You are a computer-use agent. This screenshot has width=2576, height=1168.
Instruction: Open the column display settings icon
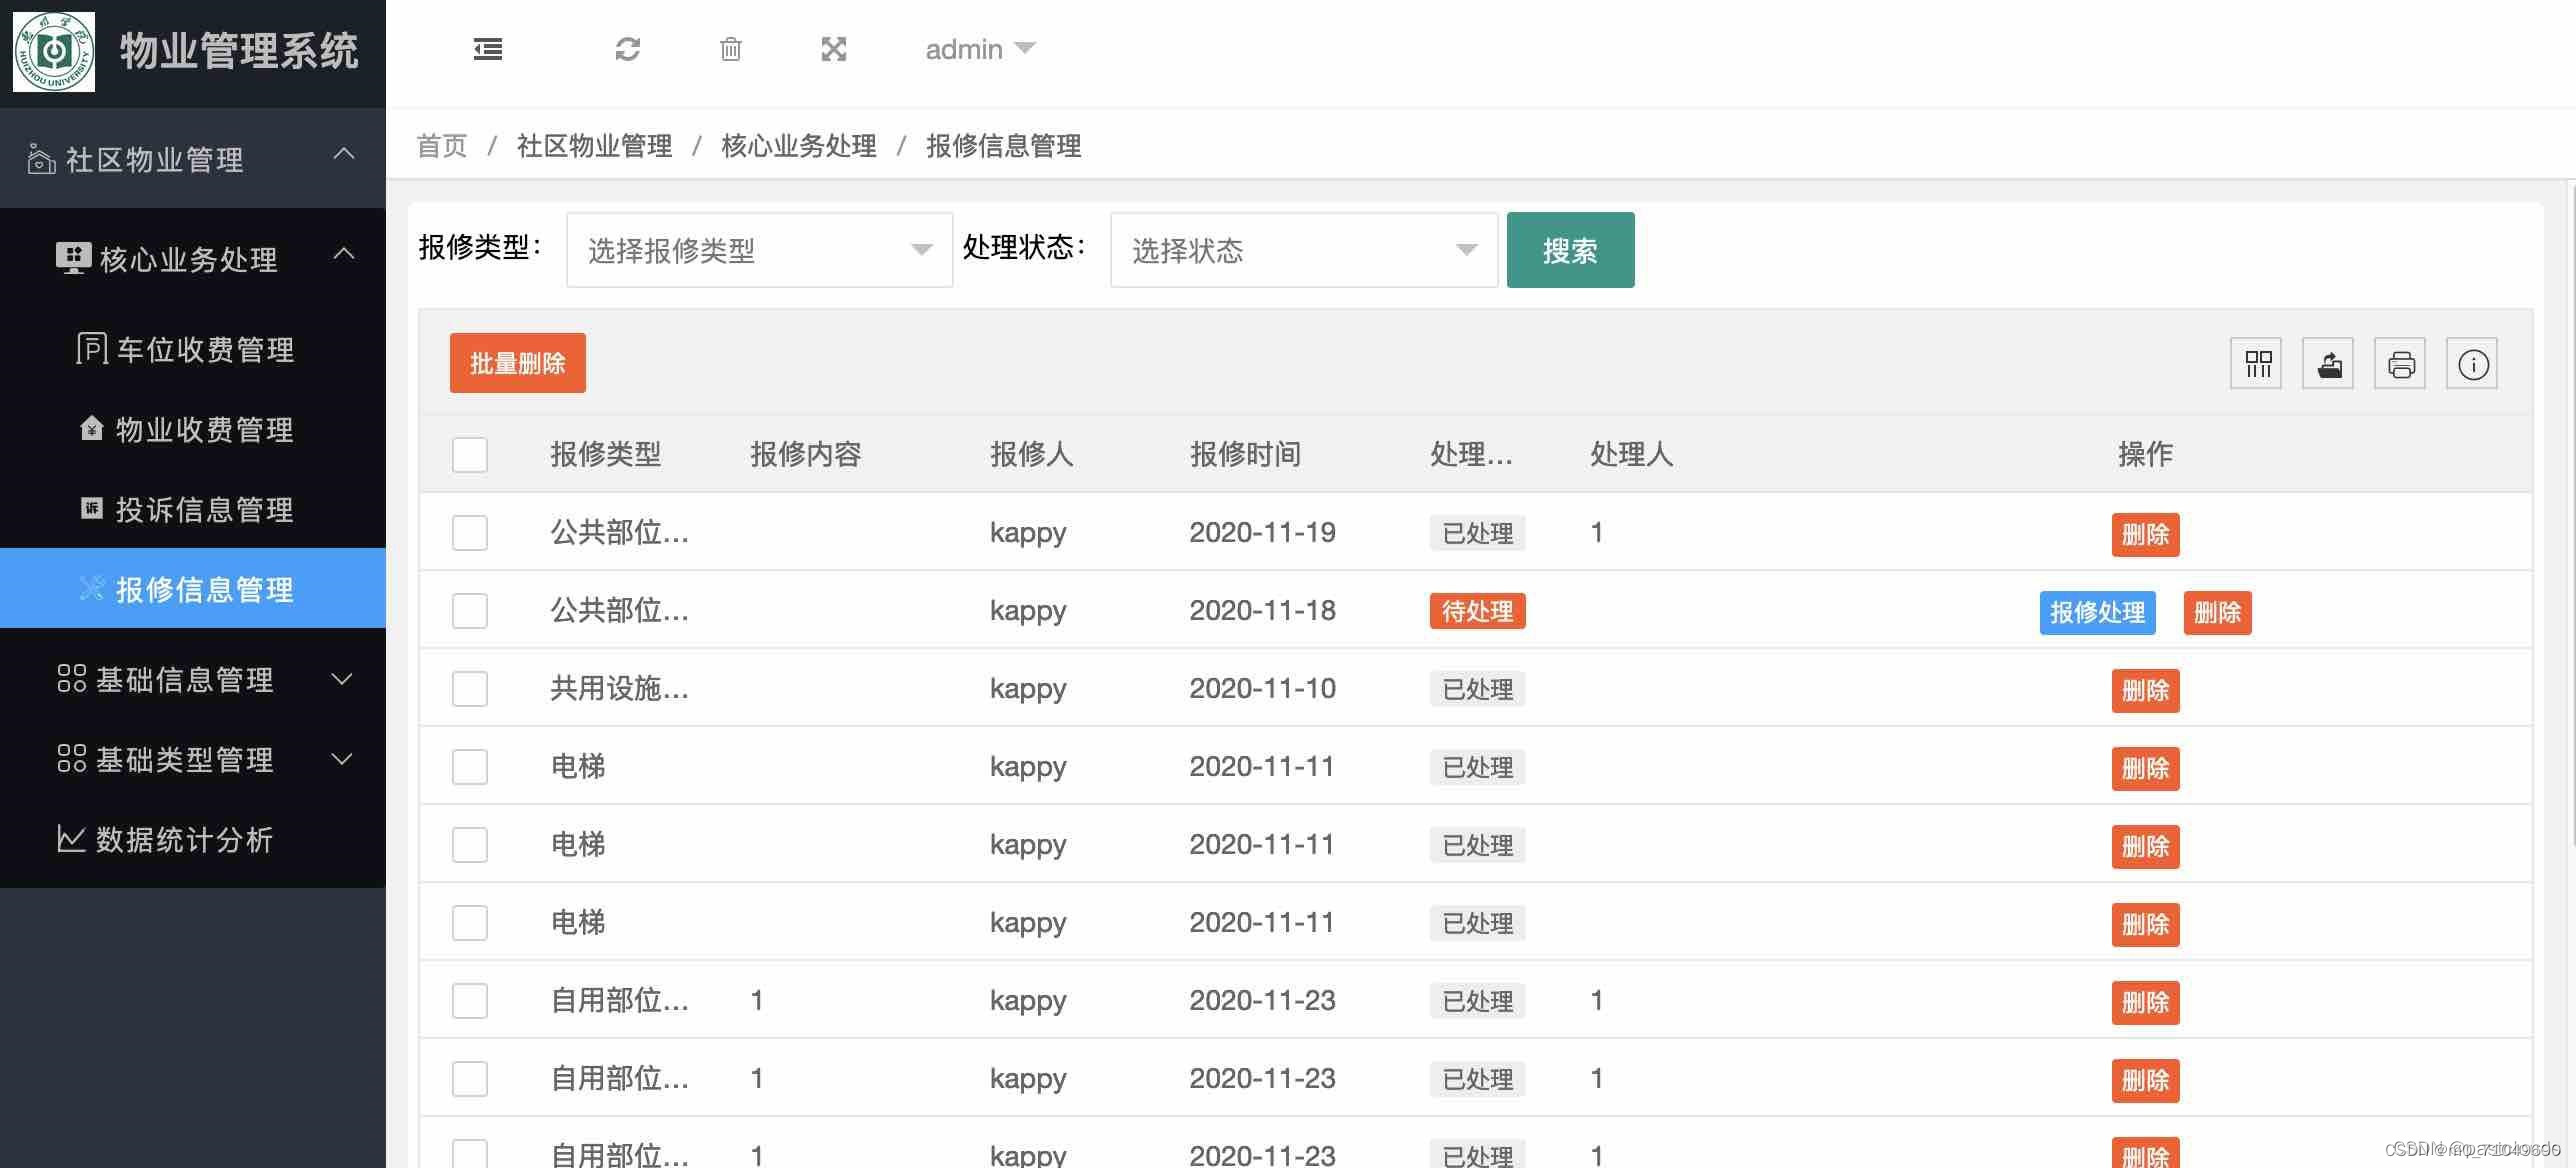[x=2256, y=363]
